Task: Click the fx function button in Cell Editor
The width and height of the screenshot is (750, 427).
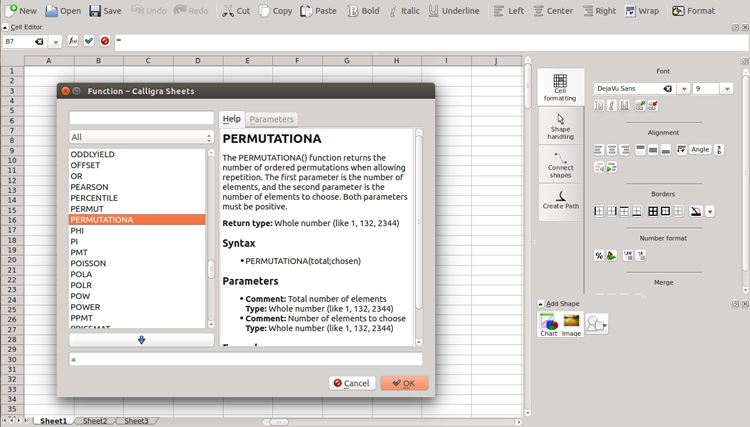Action: 73,41
